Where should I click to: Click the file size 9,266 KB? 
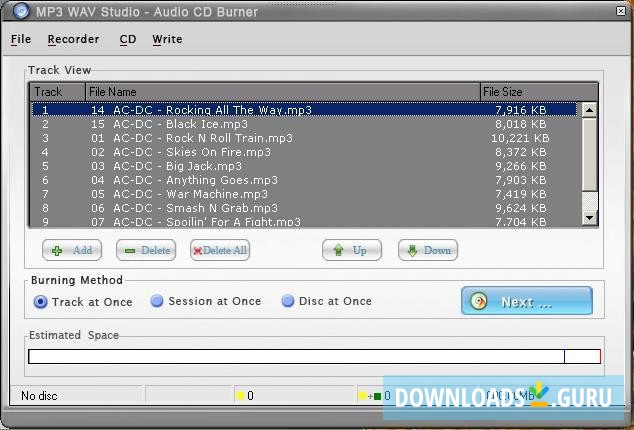coord(521,166)
